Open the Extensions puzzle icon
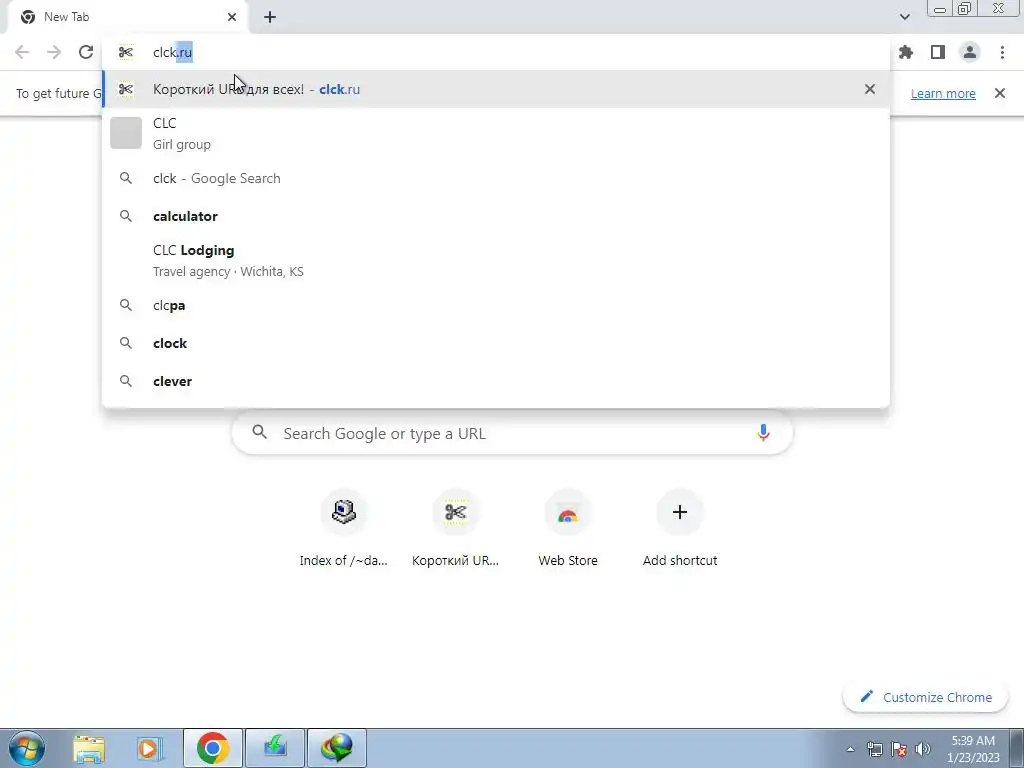Viewport: 1024px width, 768px height. pos(906,52)
